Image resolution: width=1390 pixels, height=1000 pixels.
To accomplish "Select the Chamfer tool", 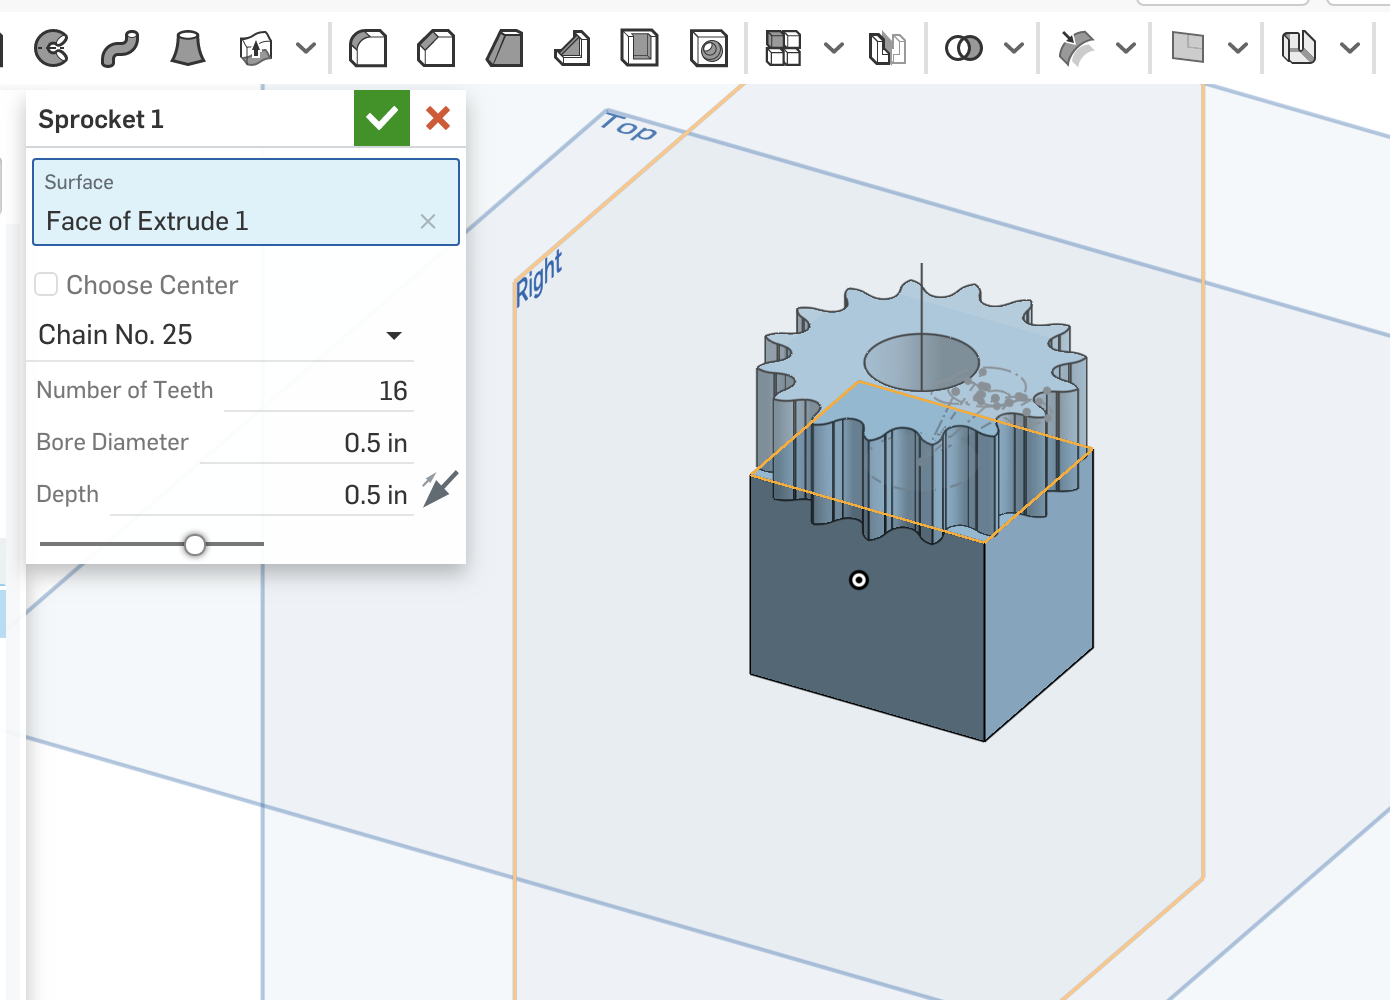I will 436,47.
